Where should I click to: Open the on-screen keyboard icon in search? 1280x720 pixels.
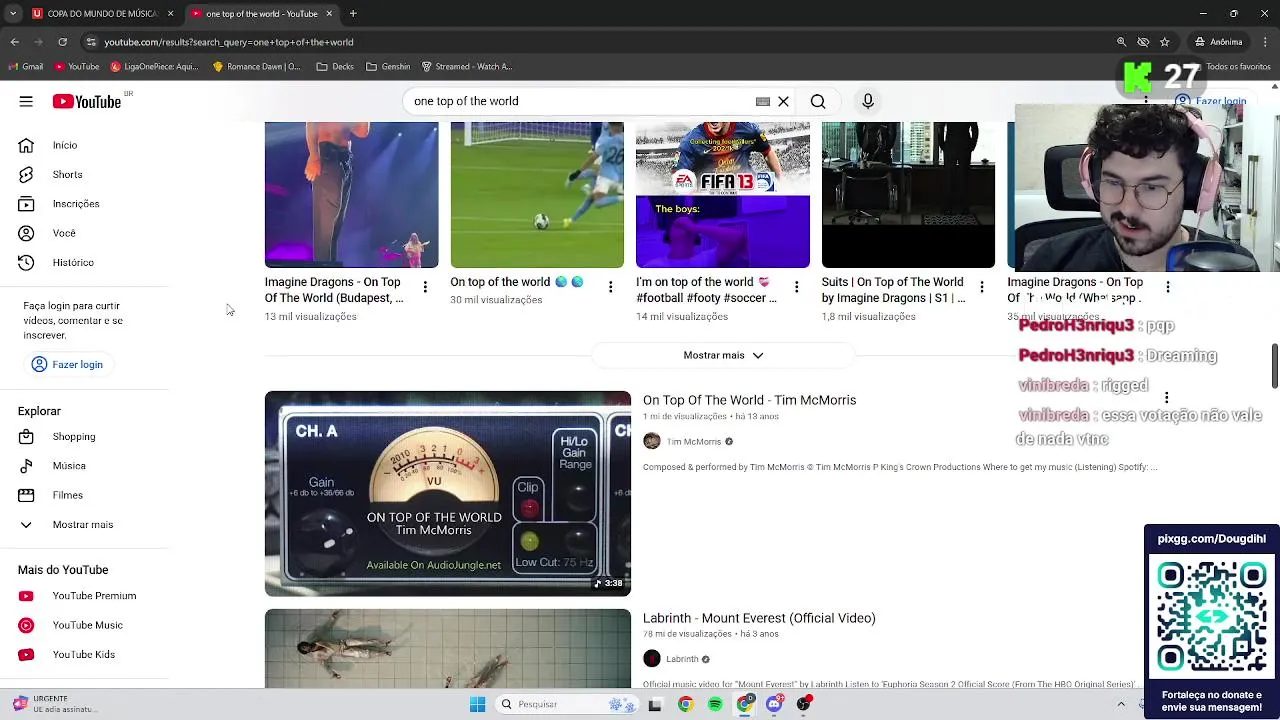pos(763,101)
